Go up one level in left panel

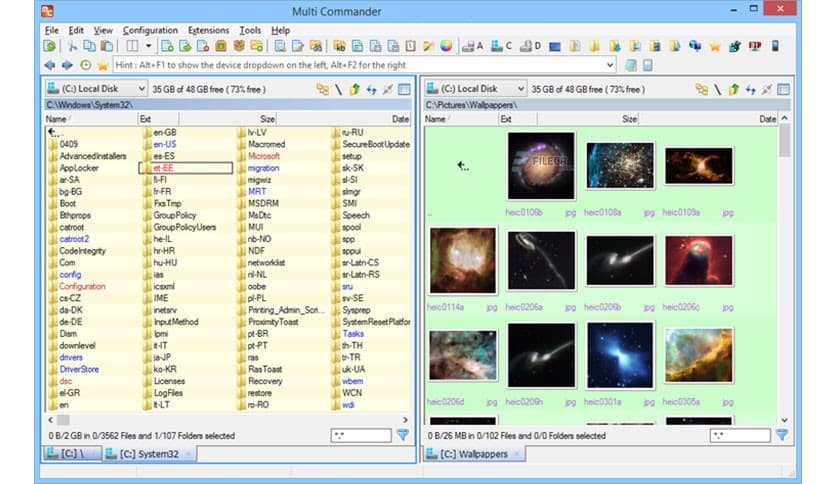(355, 89)
